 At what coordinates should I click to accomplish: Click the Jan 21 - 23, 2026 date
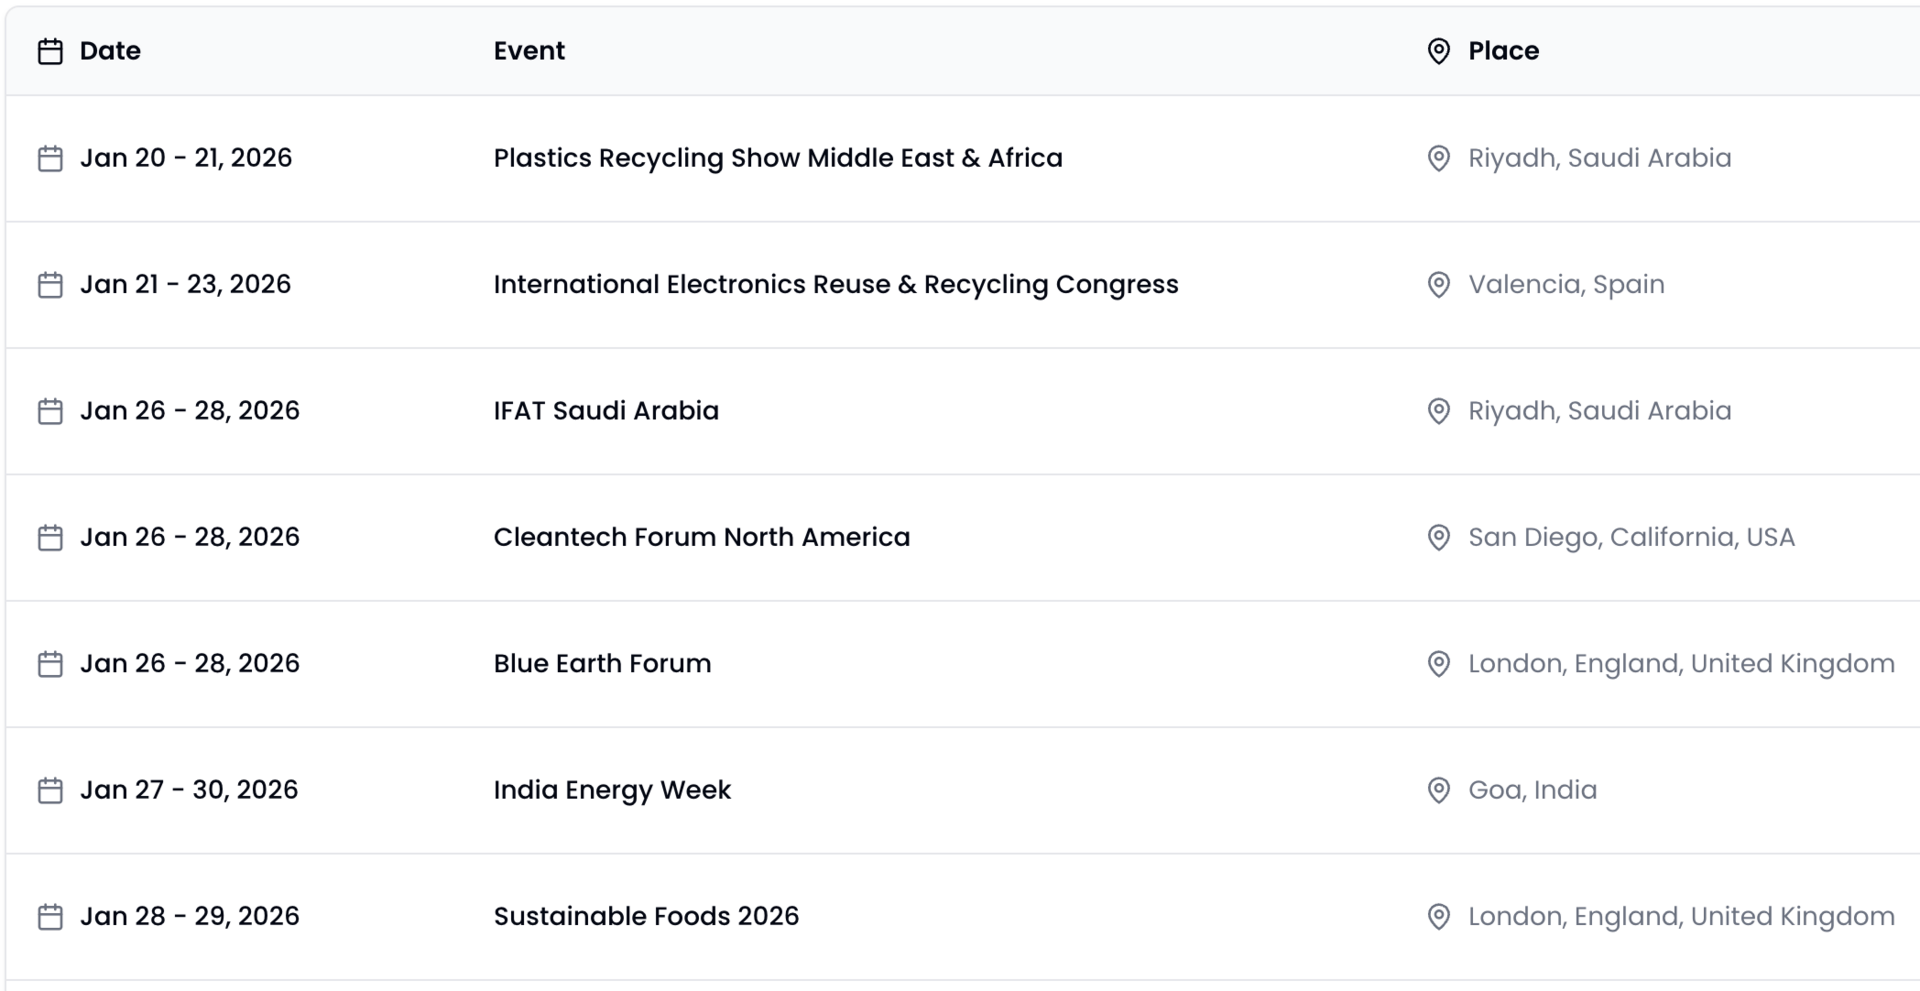[x=185, y=285]
